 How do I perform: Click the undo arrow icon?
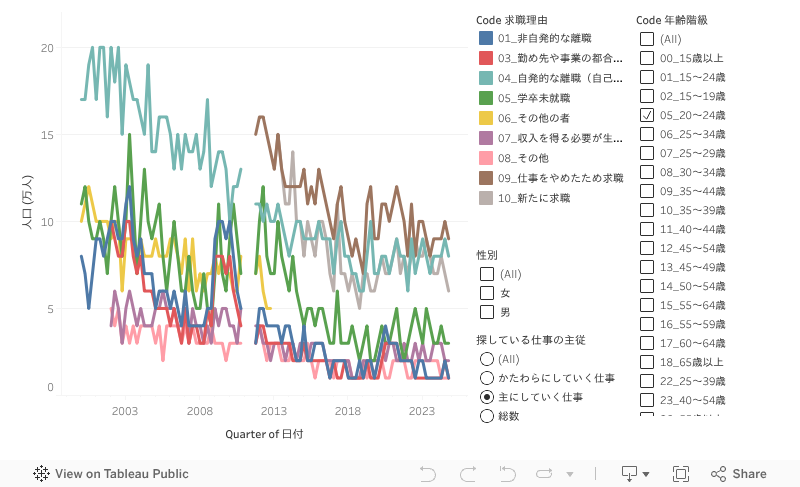[x=428, y=474]
